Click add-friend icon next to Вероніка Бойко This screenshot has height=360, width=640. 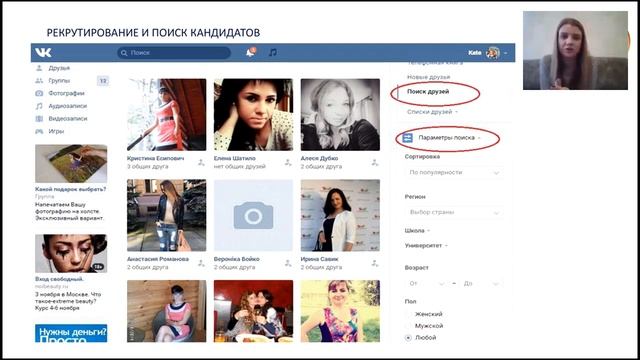288,263
